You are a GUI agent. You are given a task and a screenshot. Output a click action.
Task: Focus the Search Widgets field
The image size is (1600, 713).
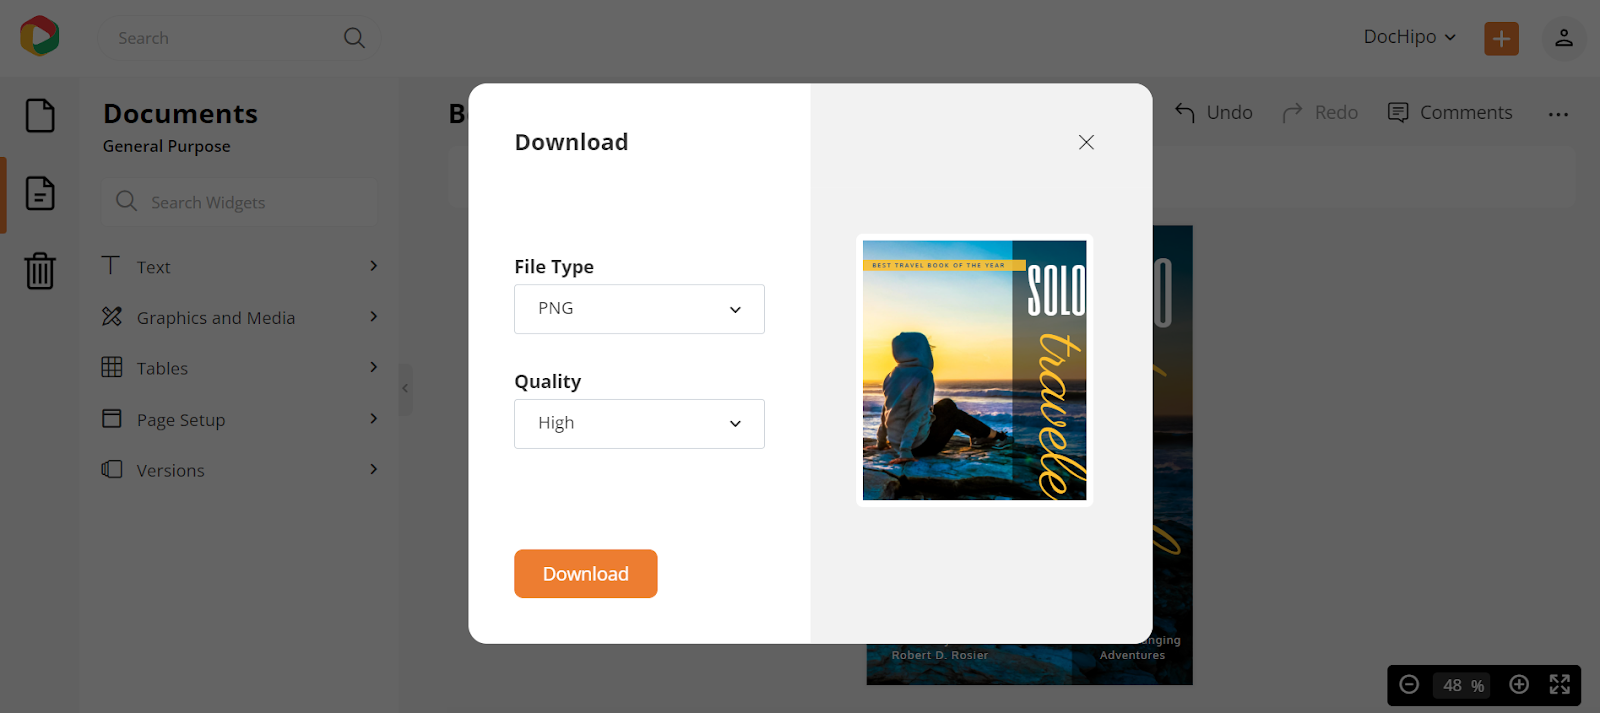click(240, 202)
